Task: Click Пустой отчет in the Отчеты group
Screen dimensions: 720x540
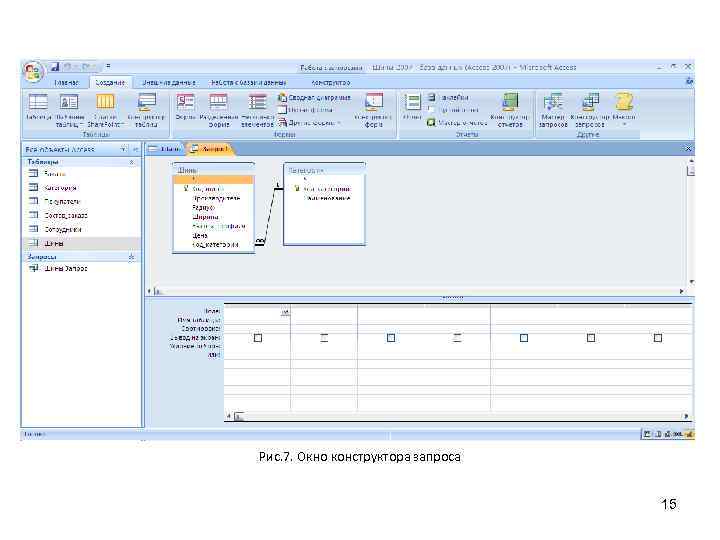Action: click(454, 110)
